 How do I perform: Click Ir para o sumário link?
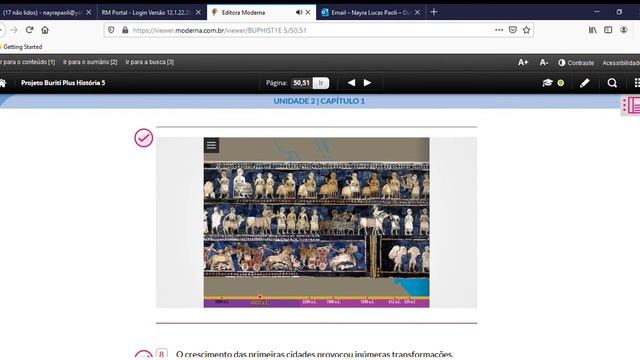coord(90,62)
